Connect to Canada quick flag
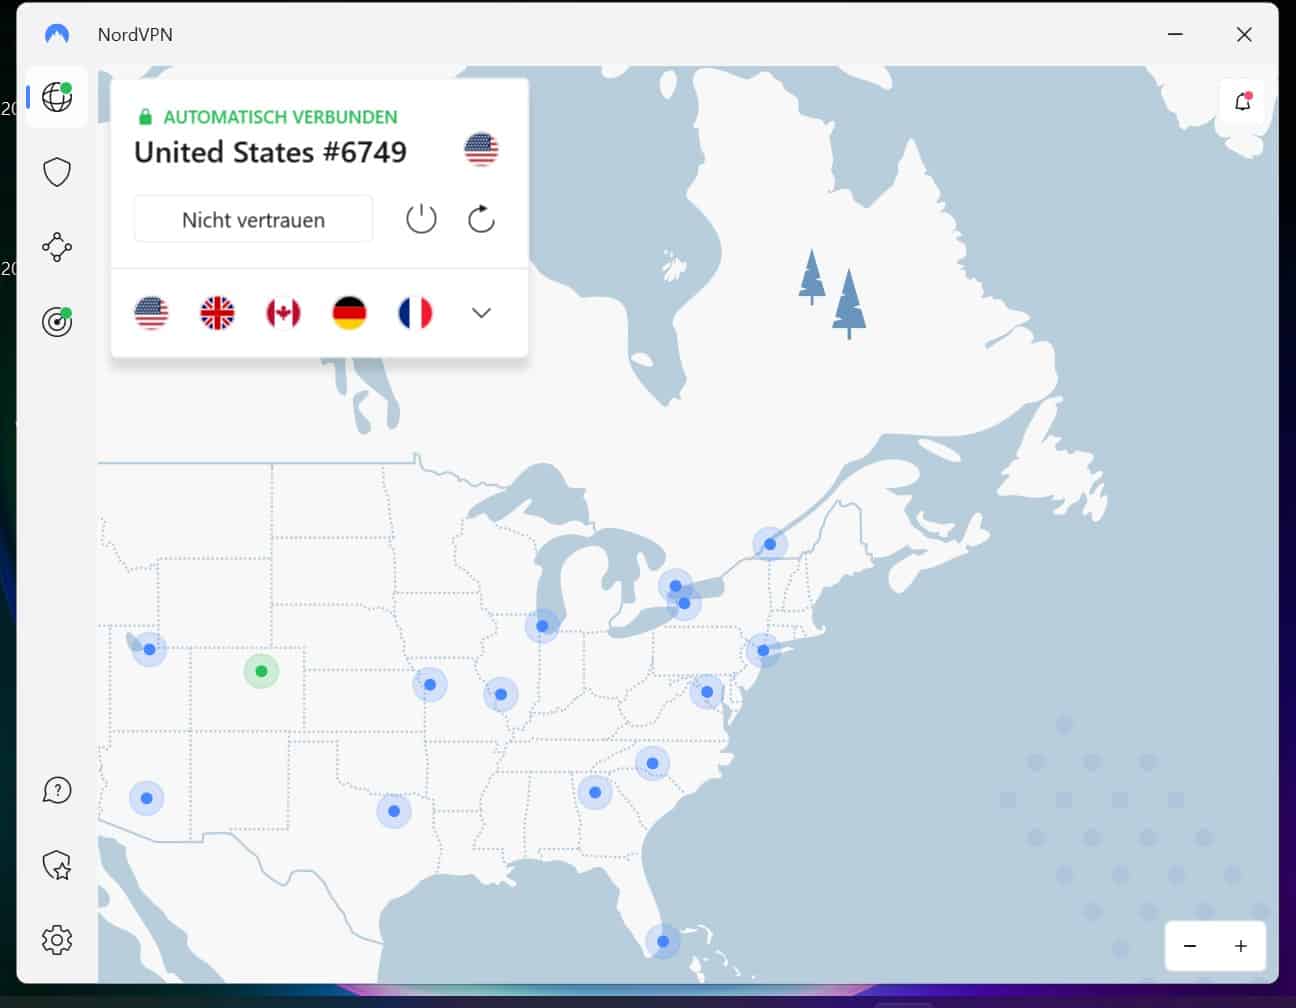The image size is (1296, 1008). point(283,313)
